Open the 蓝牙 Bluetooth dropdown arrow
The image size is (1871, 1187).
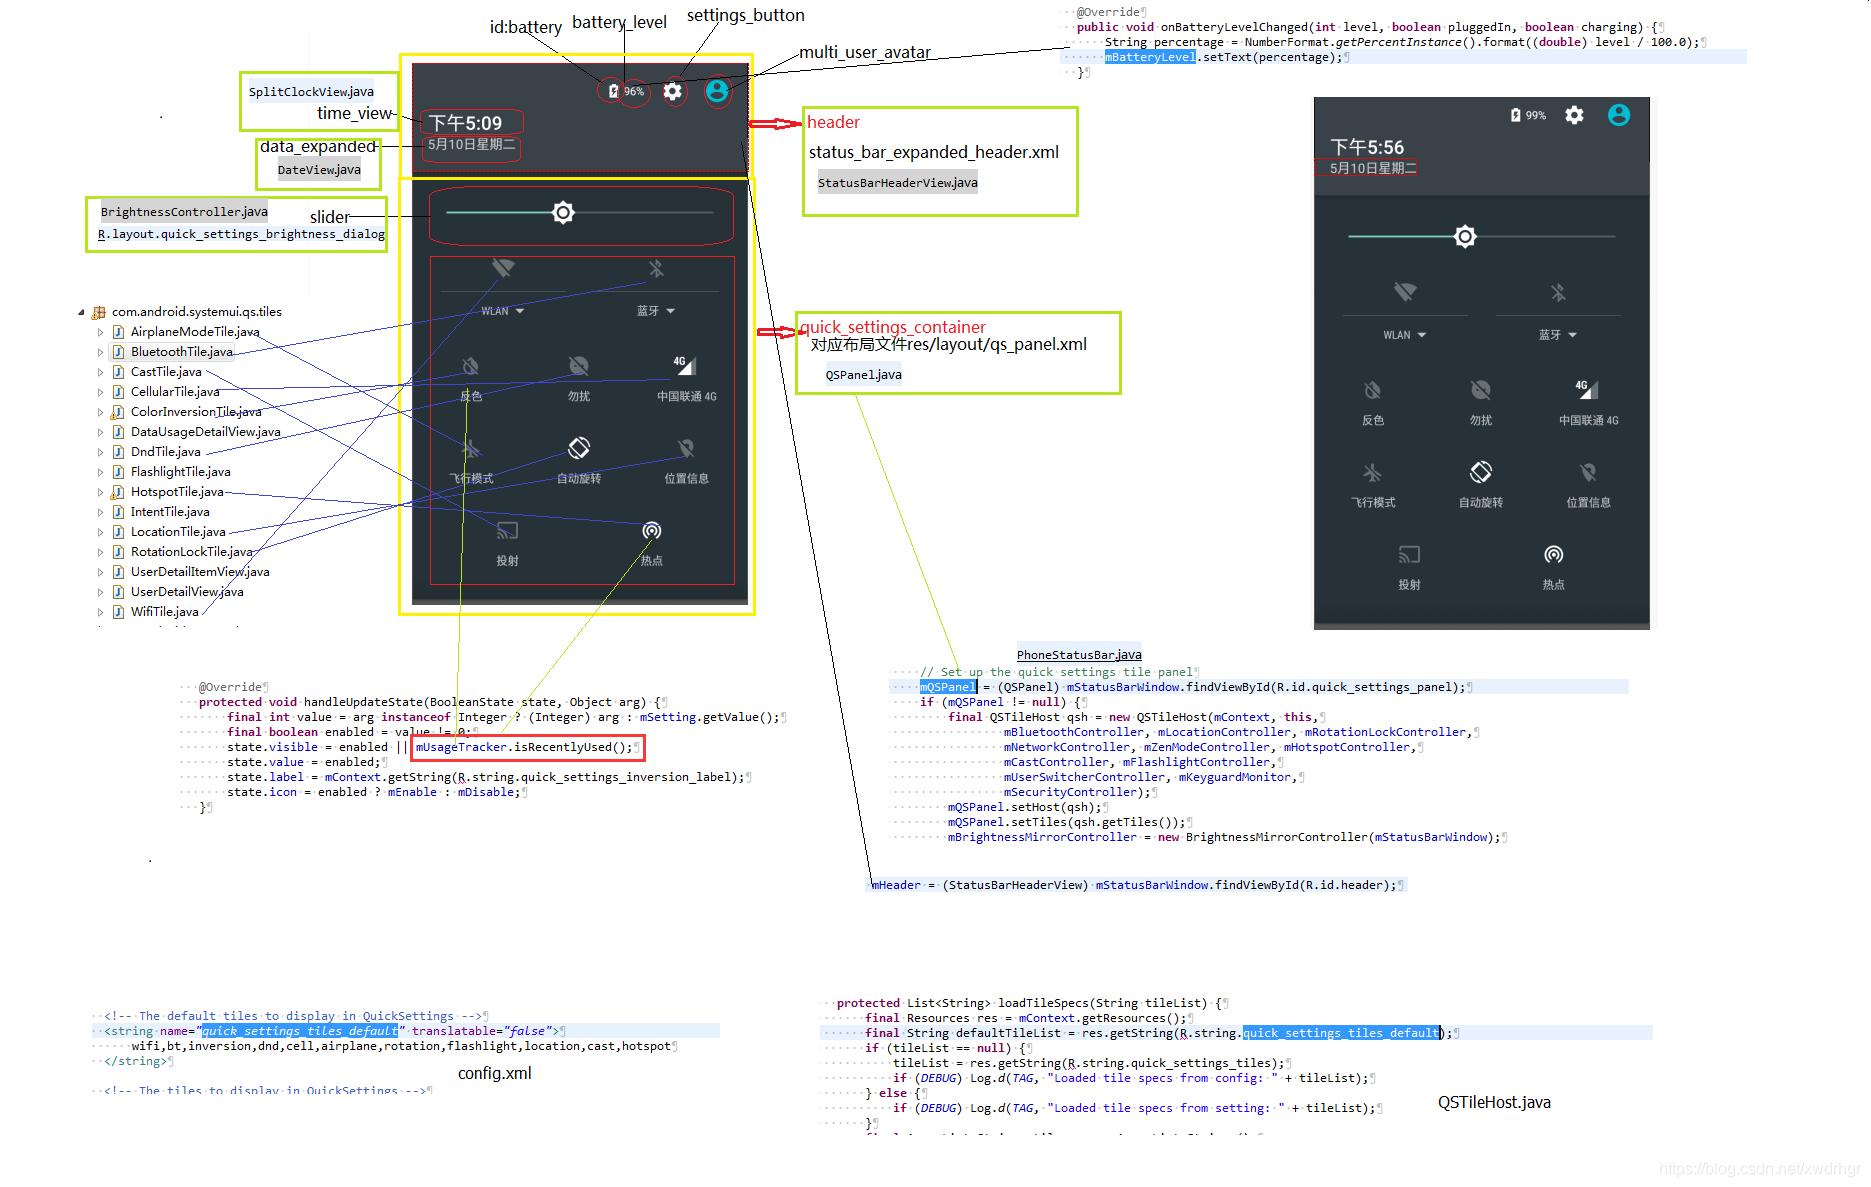click(671, 310)
